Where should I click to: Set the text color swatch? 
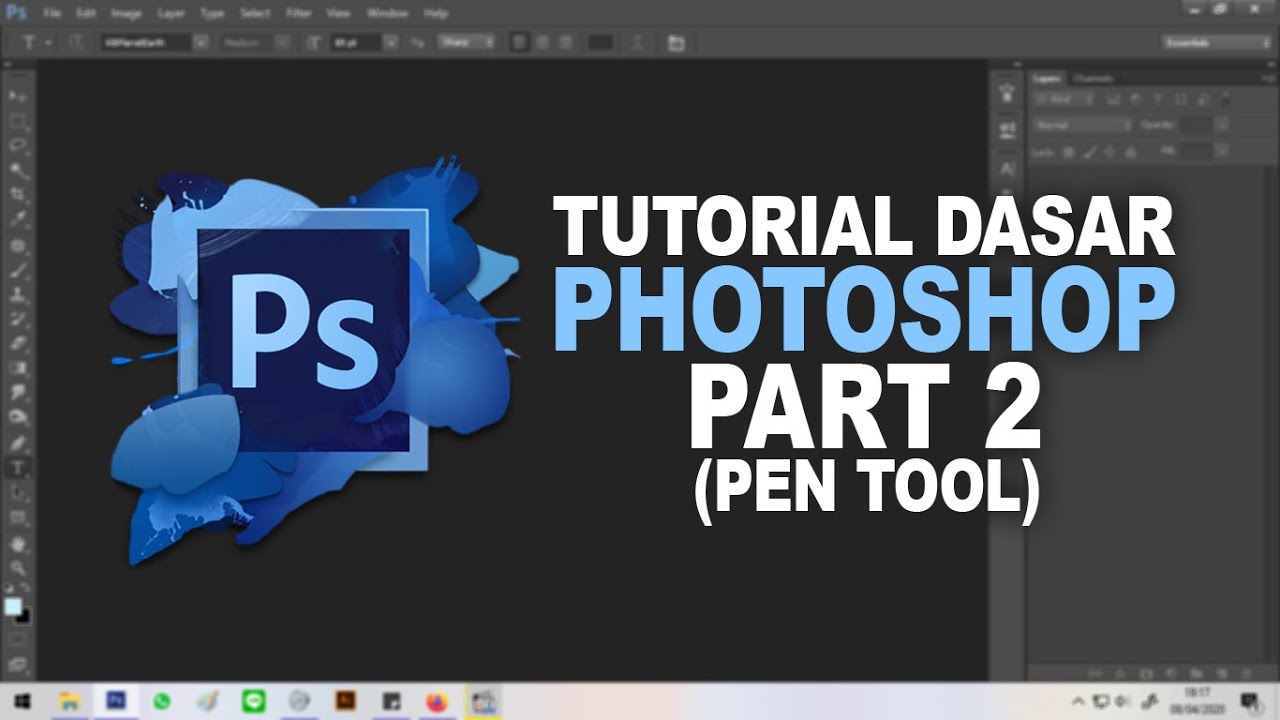[x=600, y=43]
